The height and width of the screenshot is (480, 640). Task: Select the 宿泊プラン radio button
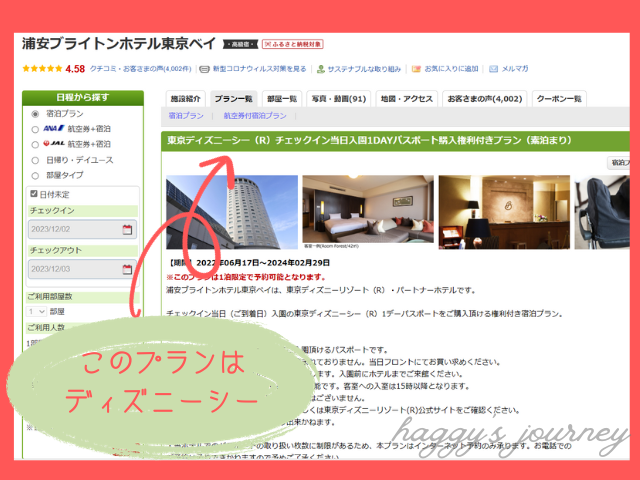click(x=36, y=114)
